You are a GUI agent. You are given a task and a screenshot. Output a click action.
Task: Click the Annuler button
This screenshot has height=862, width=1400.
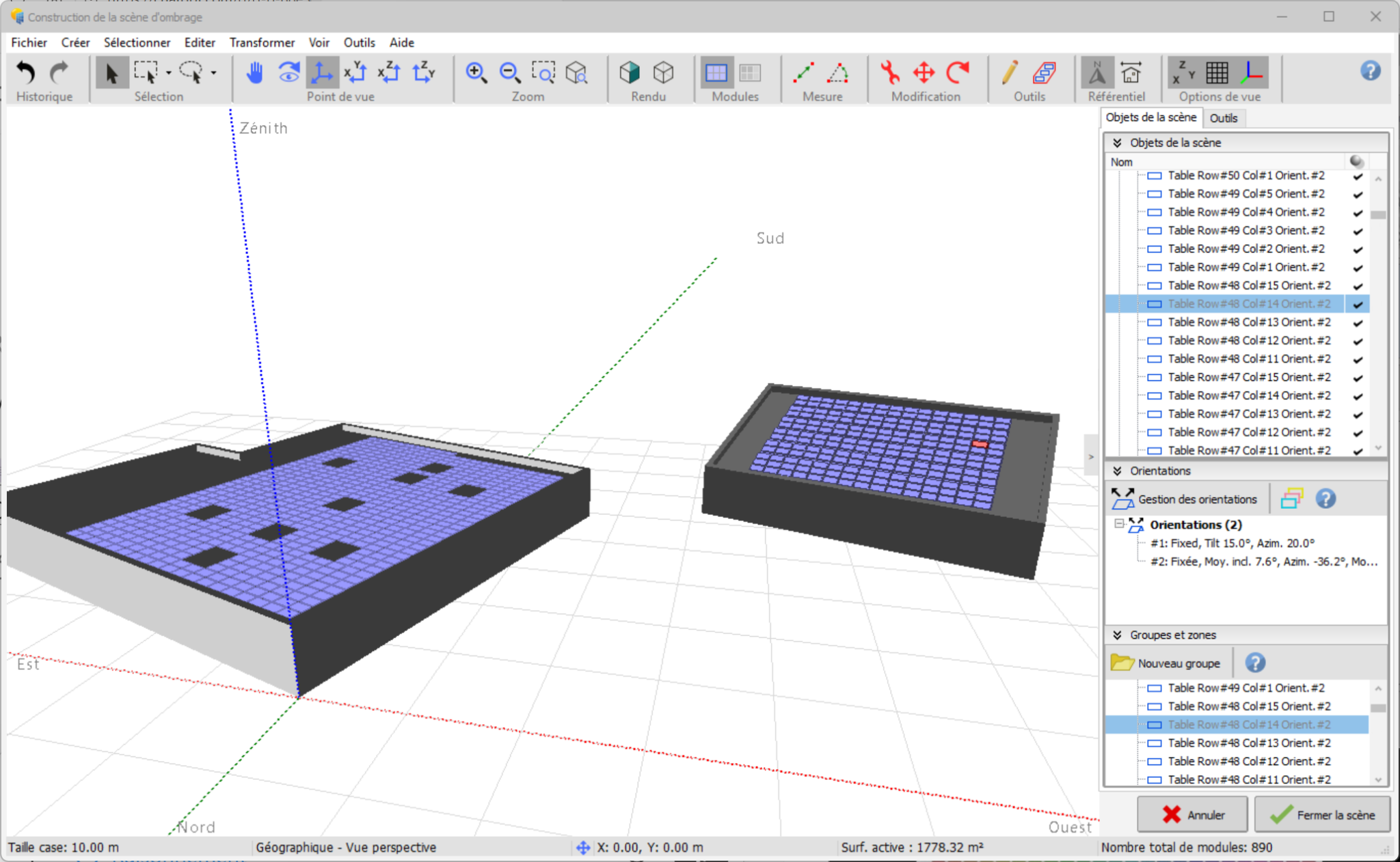tap(1193, 814)
